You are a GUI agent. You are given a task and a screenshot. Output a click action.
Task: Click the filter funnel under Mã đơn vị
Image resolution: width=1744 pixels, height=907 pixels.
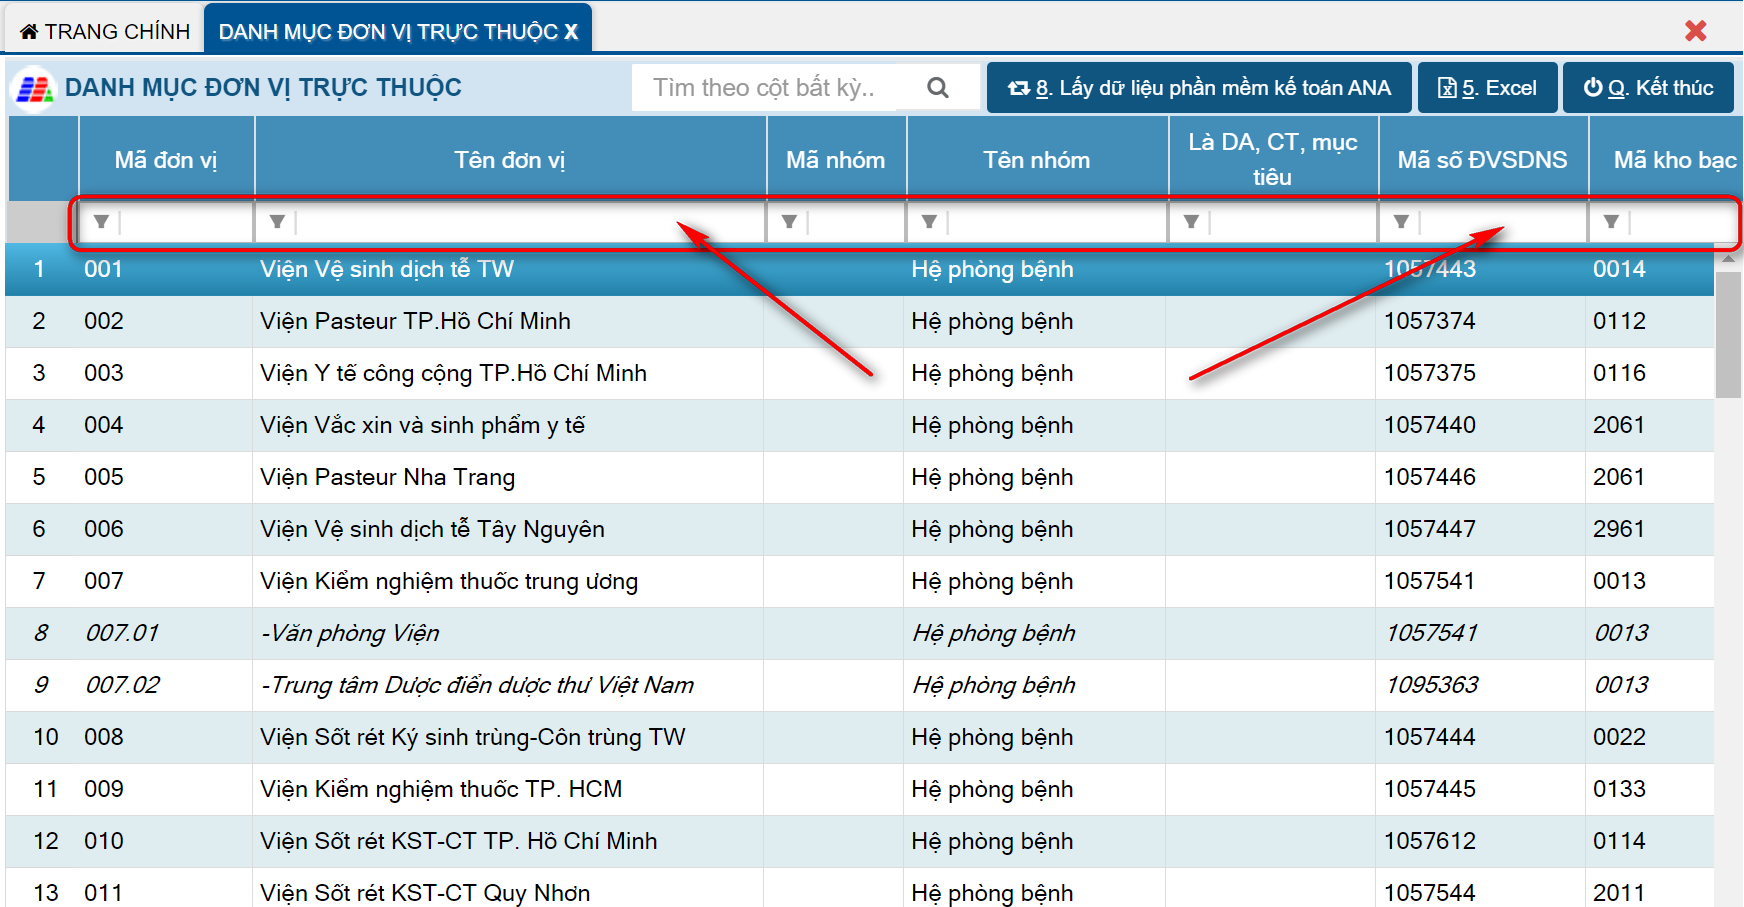click(101, 222)
